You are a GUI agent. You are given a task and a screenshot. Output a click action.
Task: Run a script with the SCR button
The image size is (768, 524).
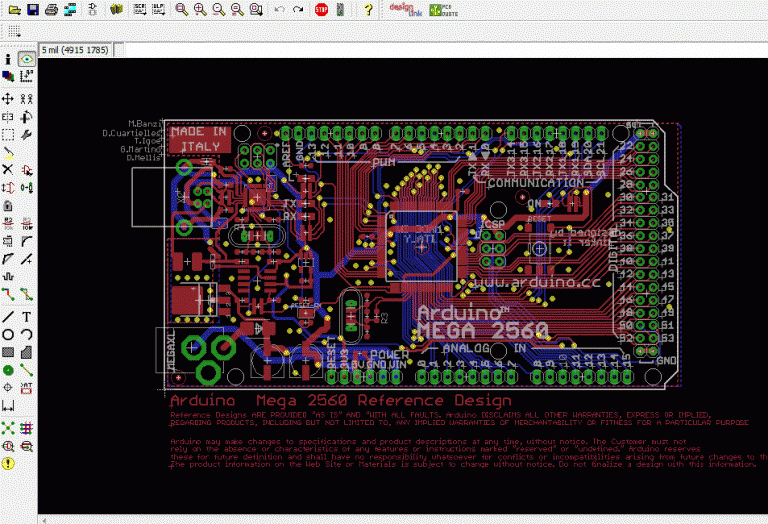[140, 9]
